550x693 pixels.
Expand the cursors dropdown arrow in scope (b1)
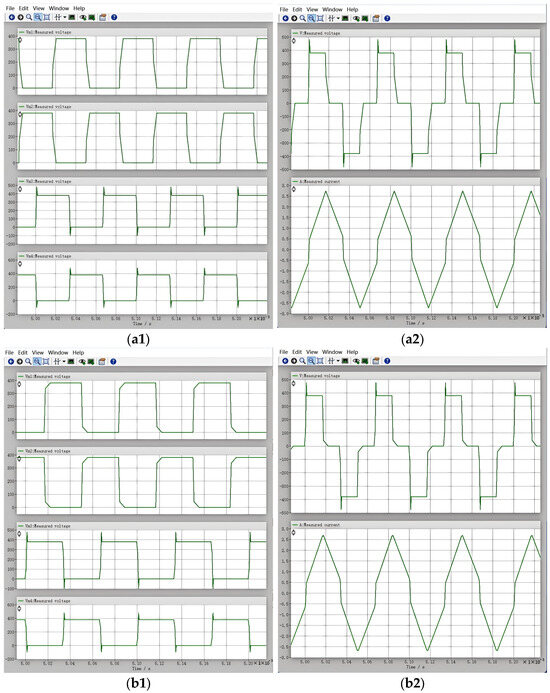pyautogui.click(x=64, y=362)
